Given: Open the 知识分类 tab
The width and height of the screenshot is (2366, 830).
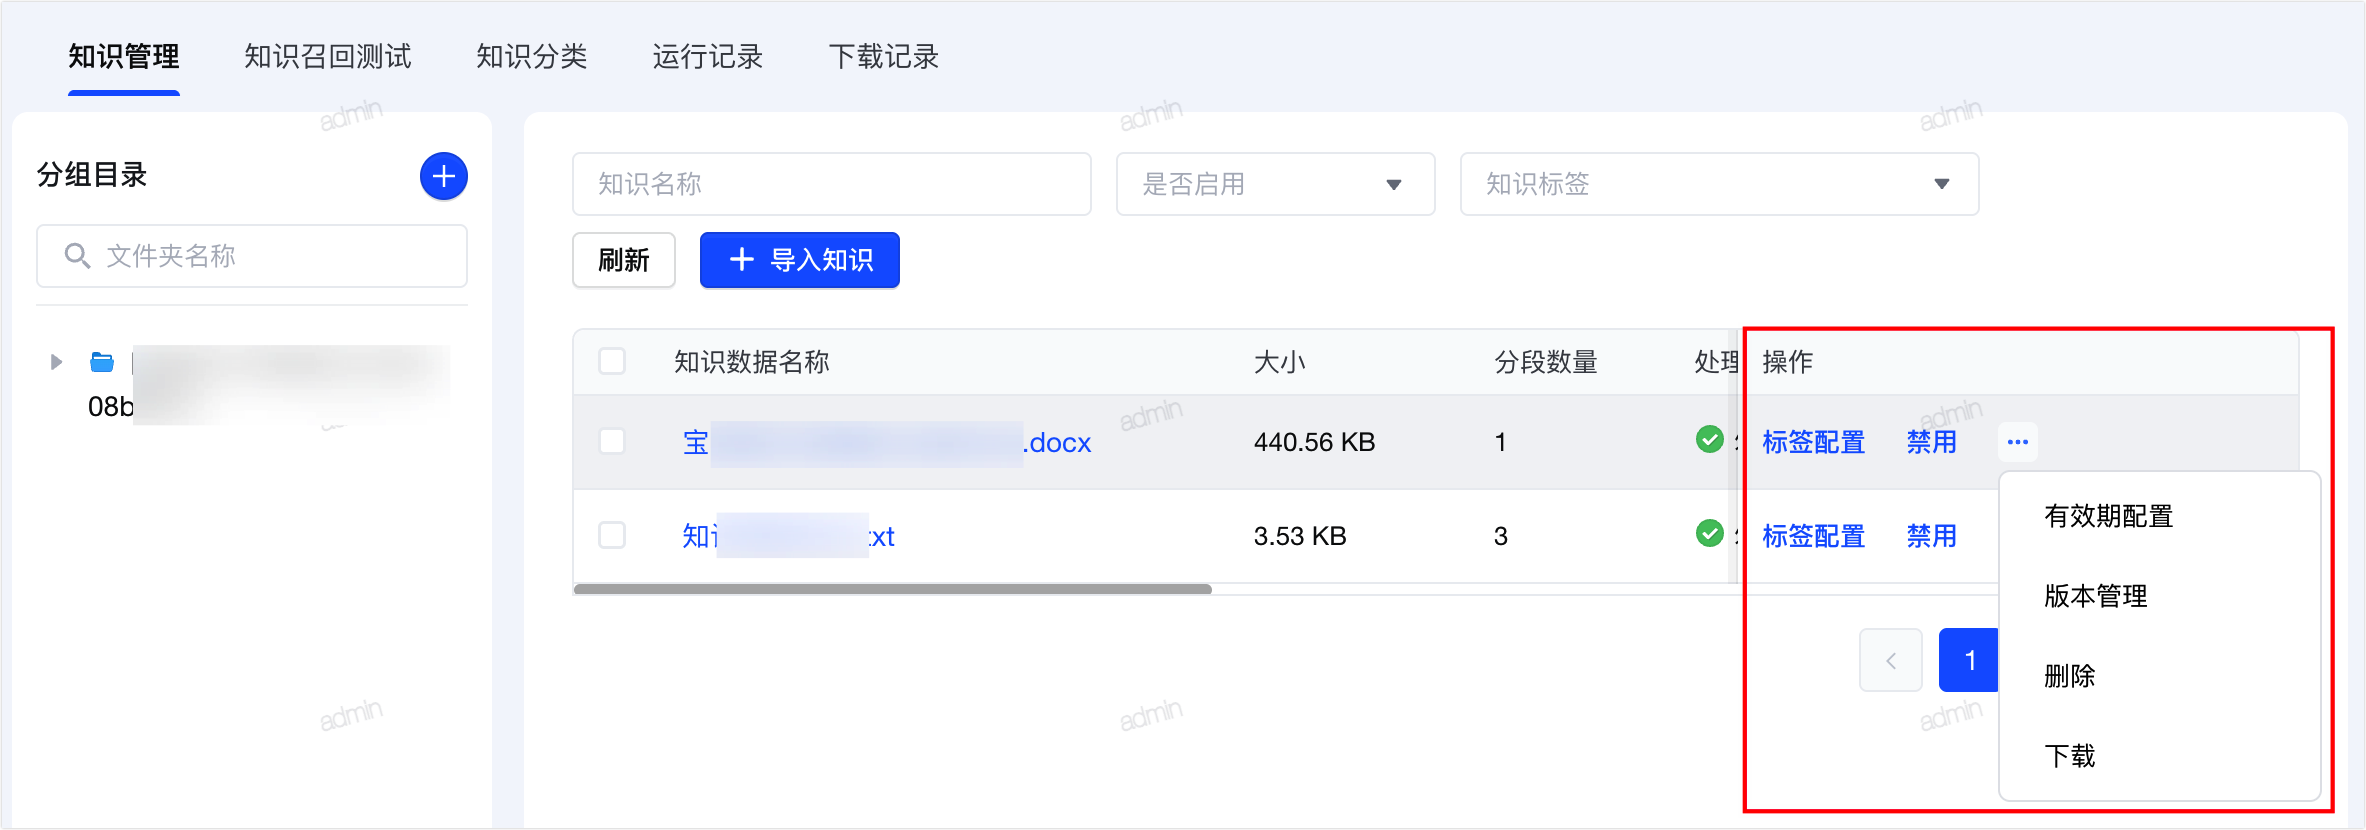Looking at the screenshot, I should coord(531,57).
